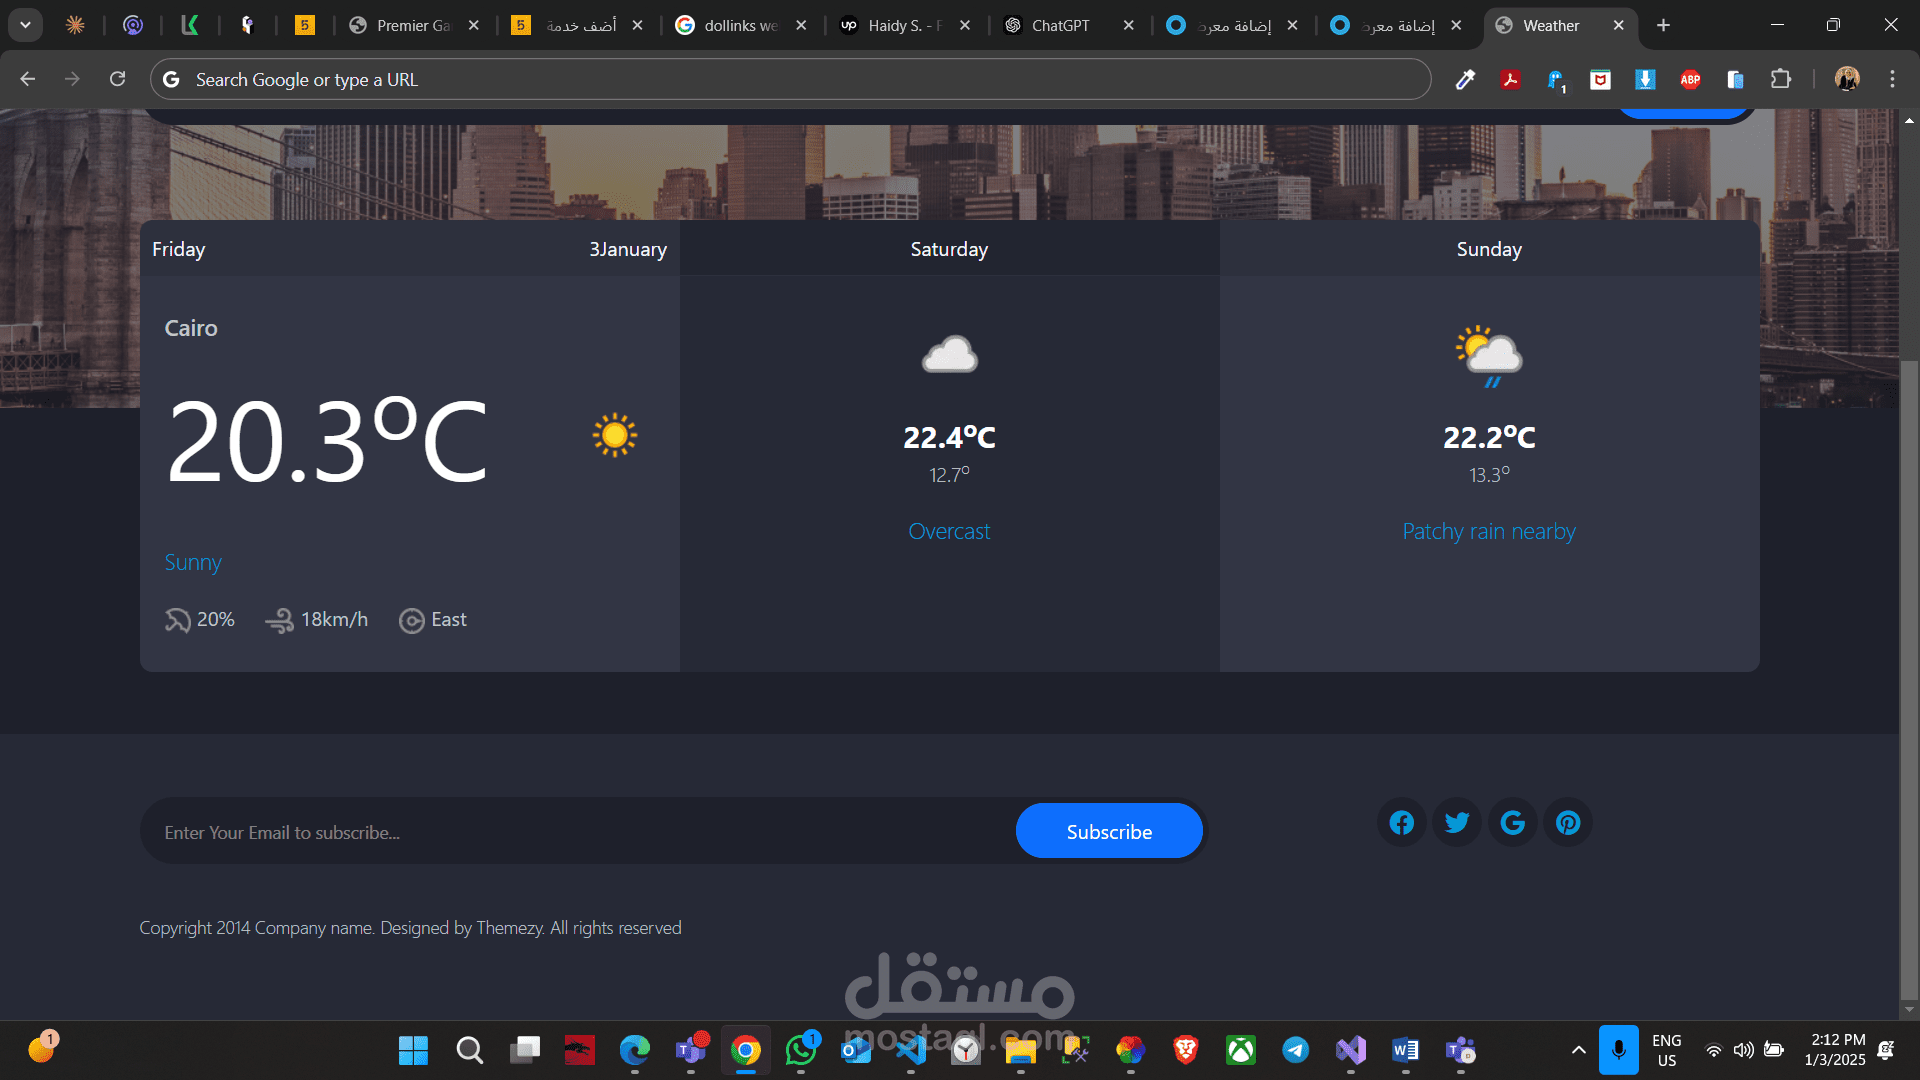Open a new browser tab
1920x1080 pixels.
1663,25
